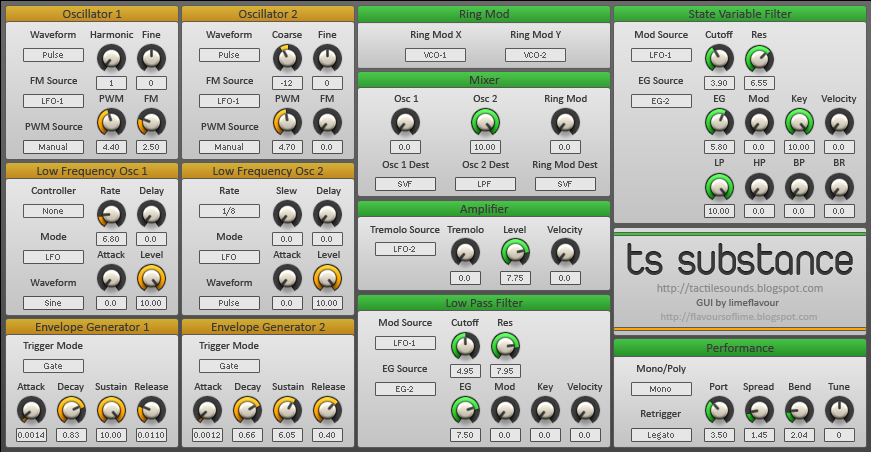This screenshot has height=452, width=871.
Task: Open the flavouroflime.blogspot.com link
Action: (739, 317)
